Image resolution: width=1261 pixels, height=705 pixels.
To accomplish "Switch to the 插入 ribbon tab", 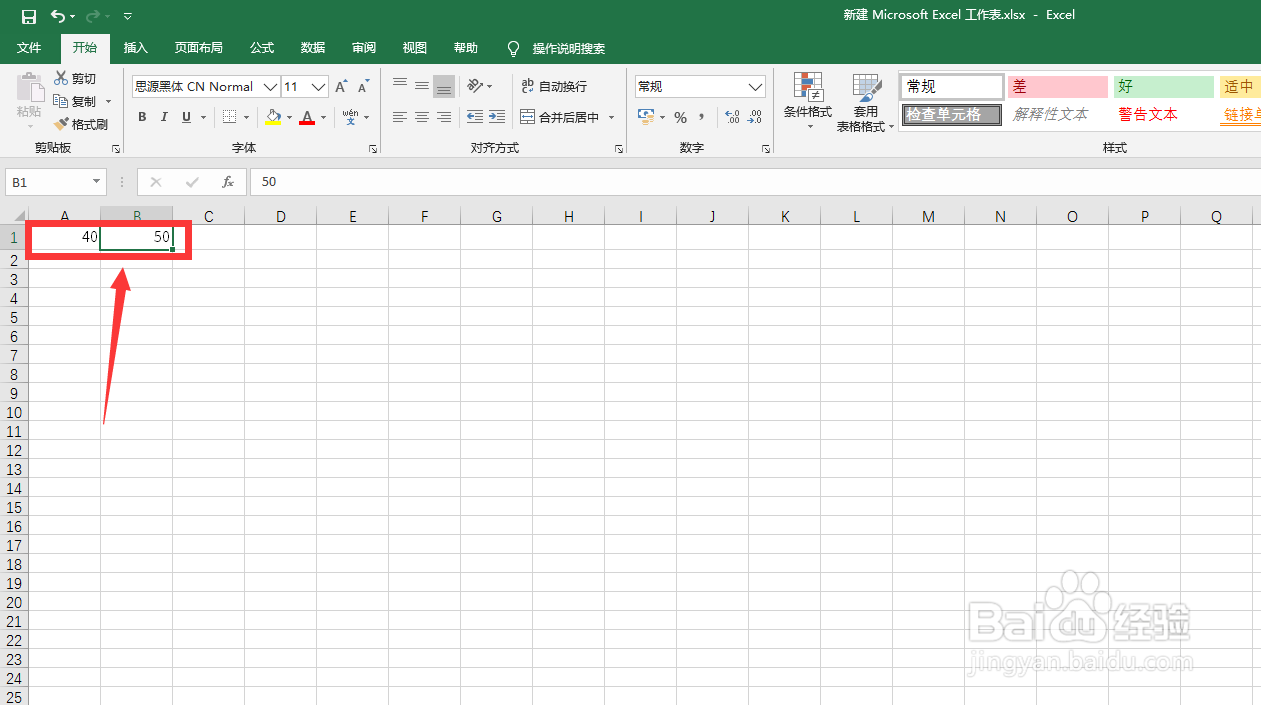I will coord(135,48).
